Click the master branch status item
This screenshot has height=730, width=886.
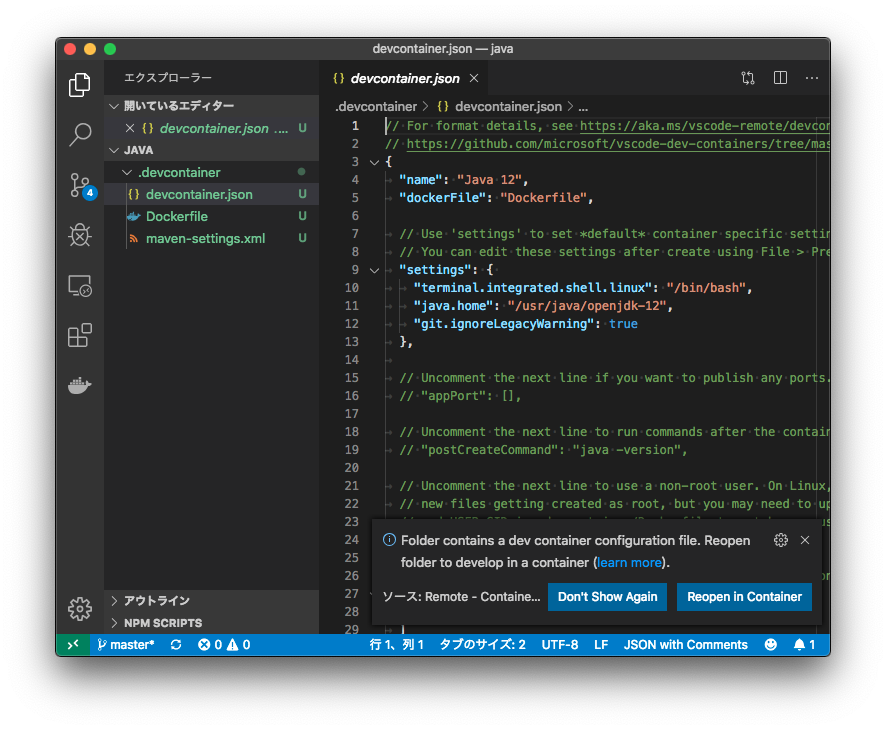tap(125, 645)
